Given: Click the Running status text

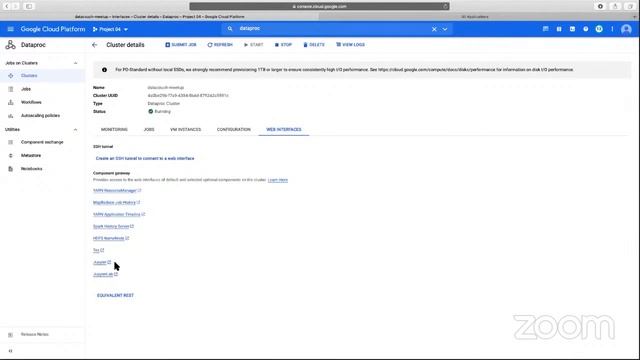Looking at the screenshot, I should click(x=162, y=111).
